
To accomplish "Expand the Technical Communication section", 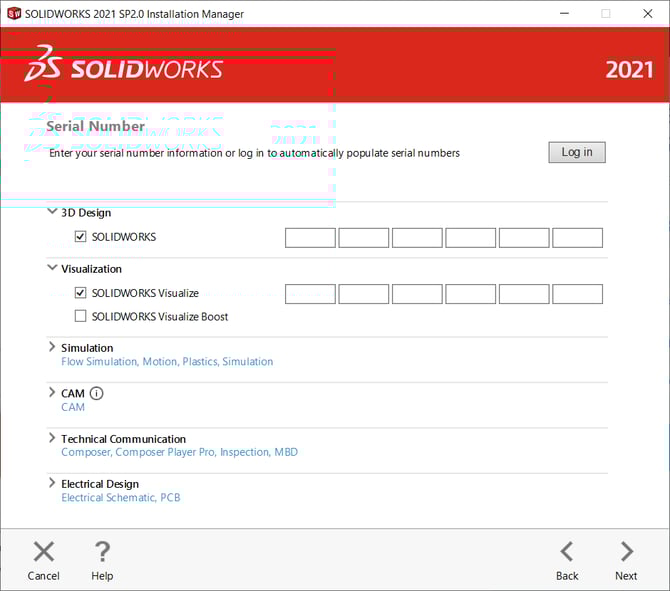I will [52, 438].
